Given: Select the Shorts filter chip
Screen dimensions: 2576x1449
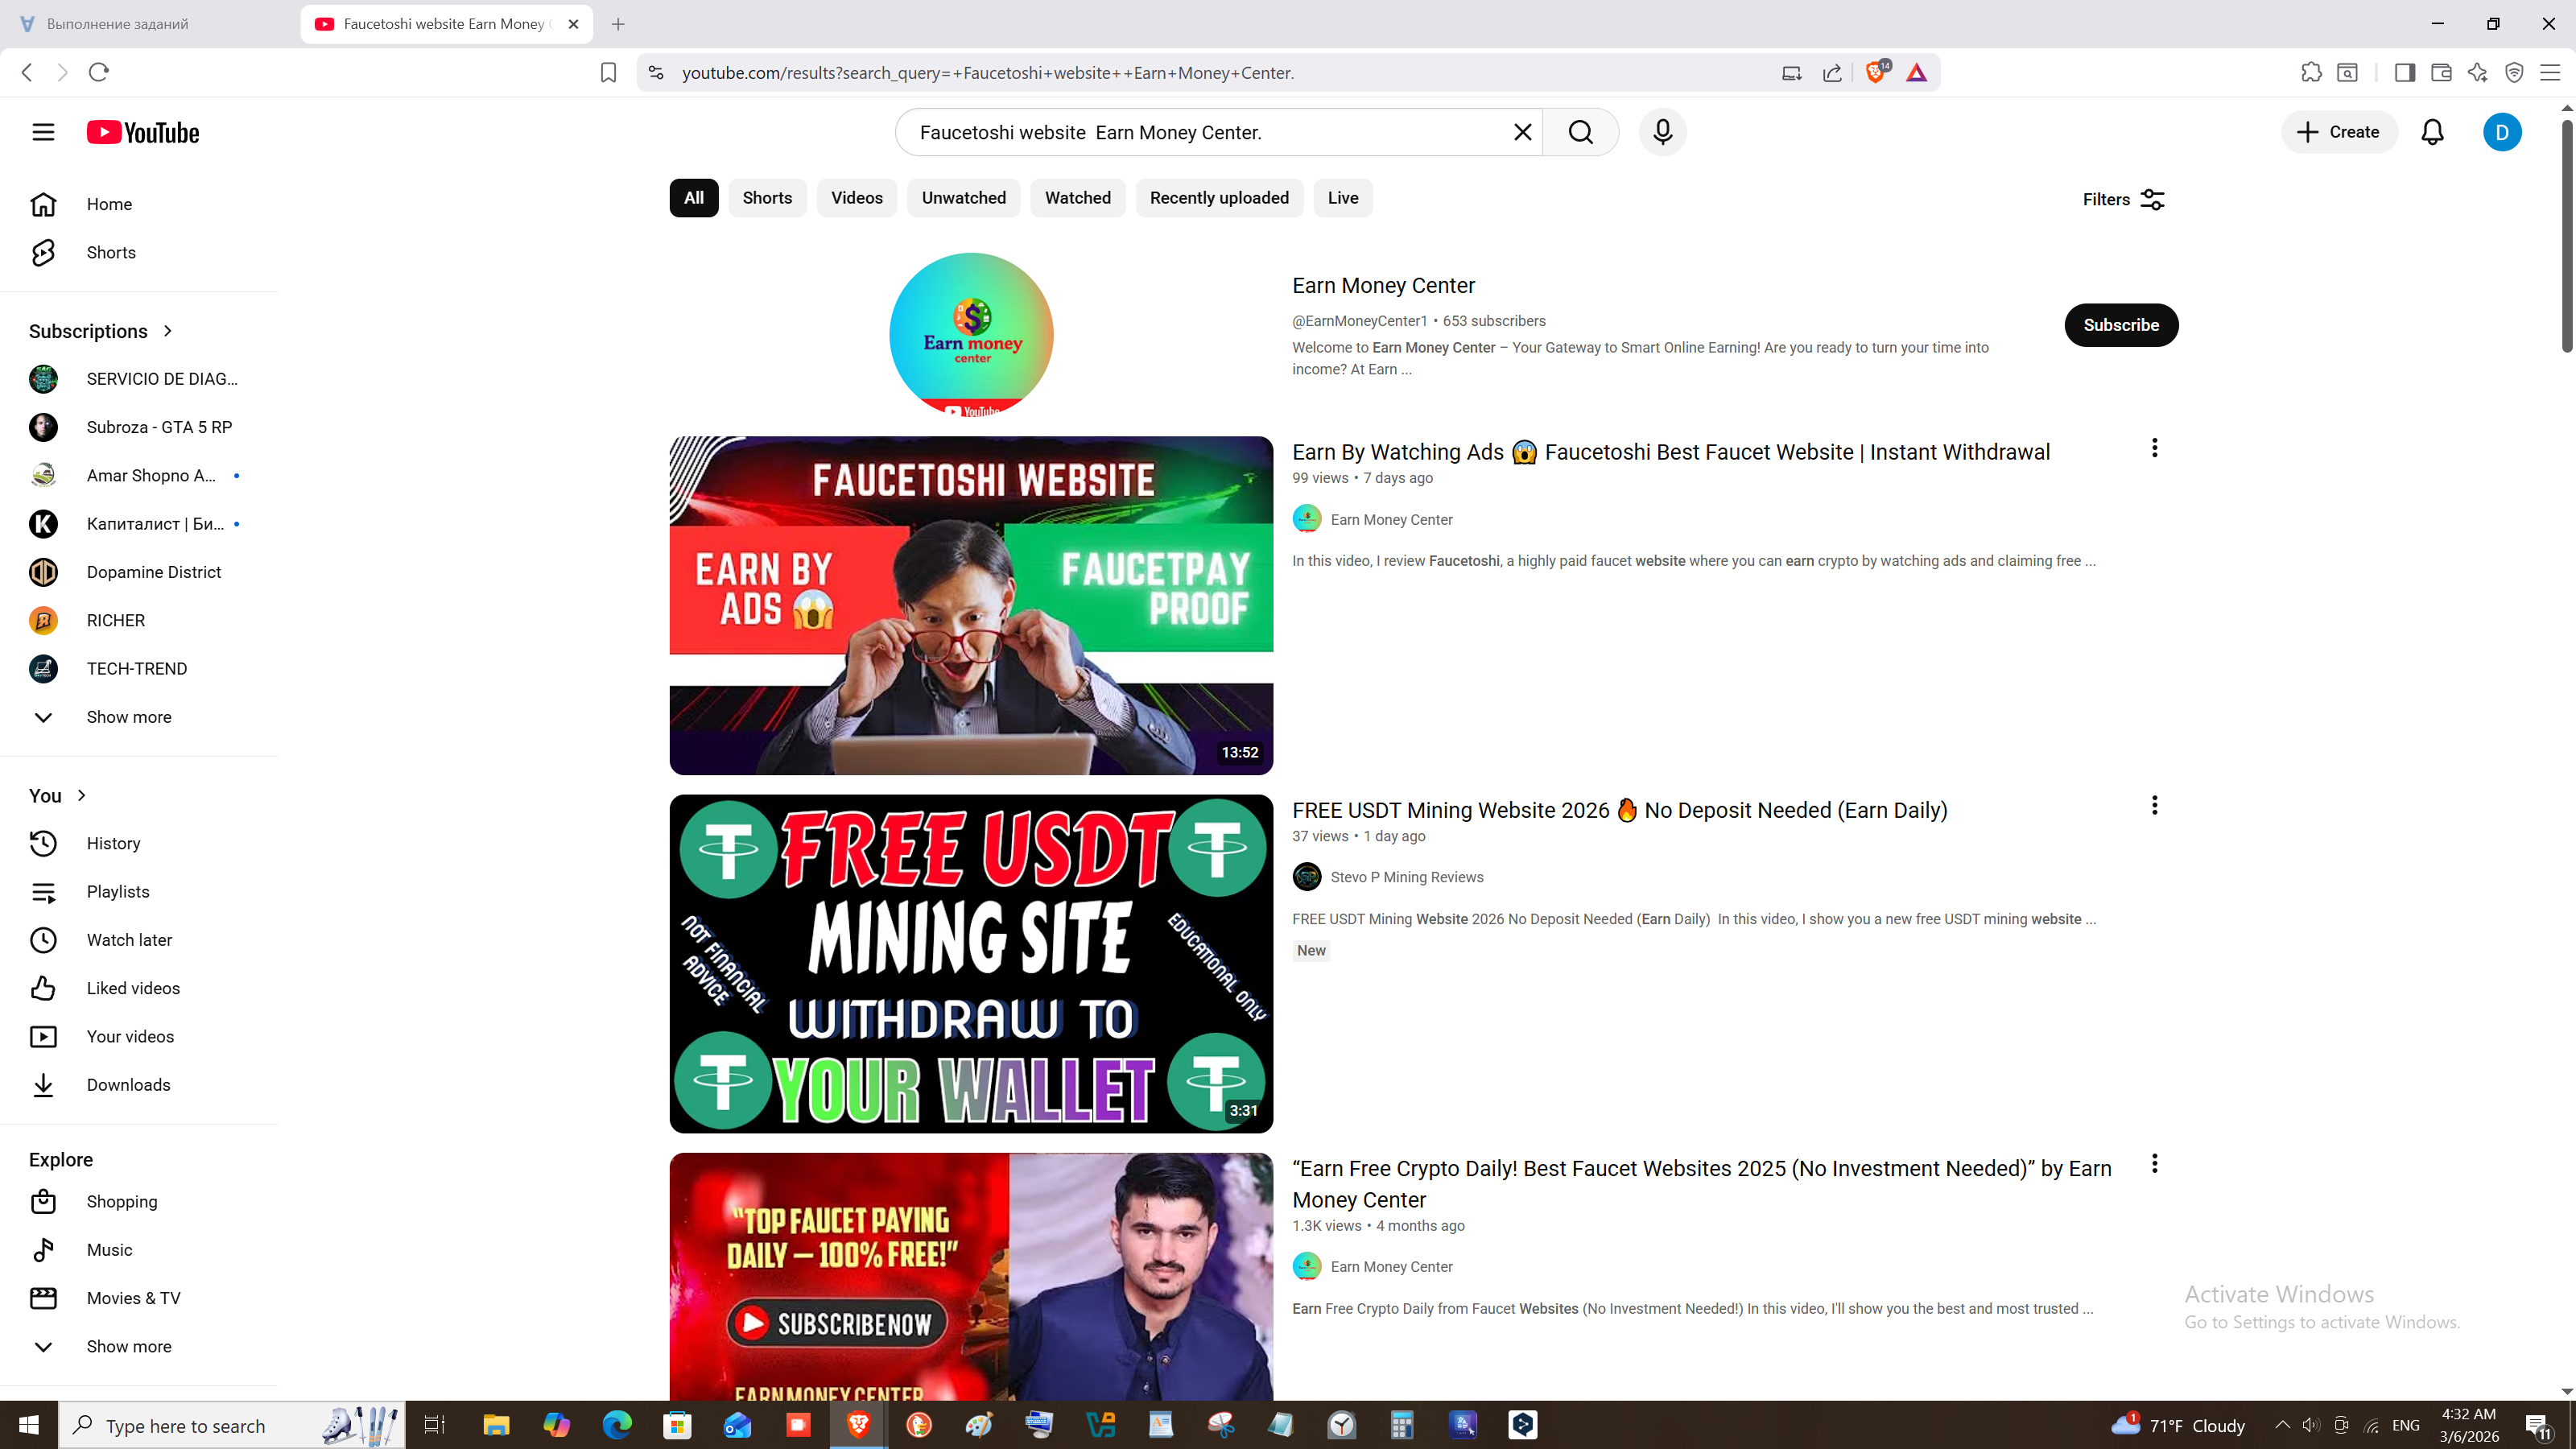Looking at the screenshot, I should click(x=767, y=198).
